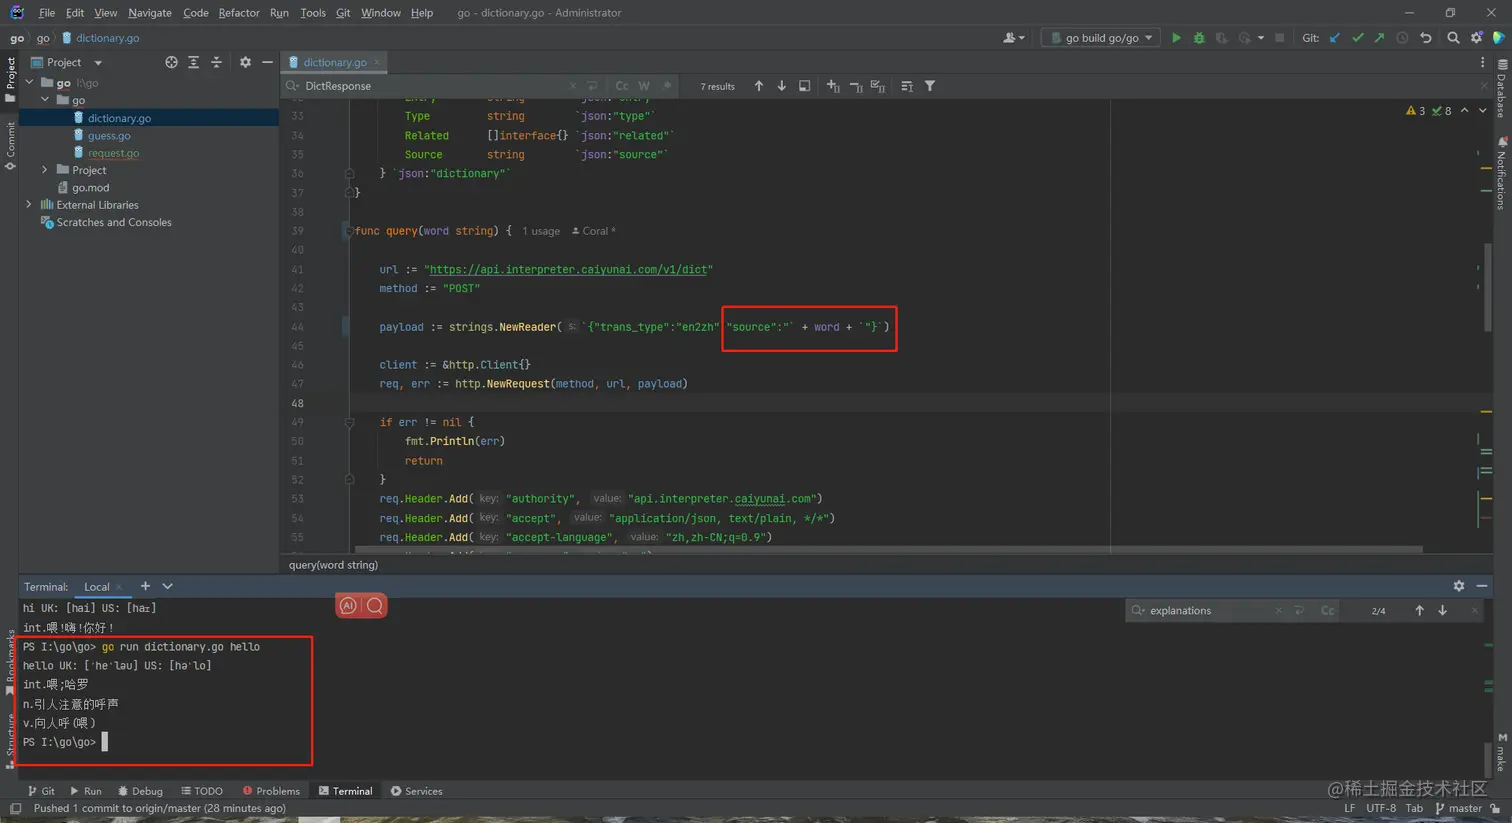
Task: Open Navigate menu
Action: pyautogui.click(x=149, y=13)
